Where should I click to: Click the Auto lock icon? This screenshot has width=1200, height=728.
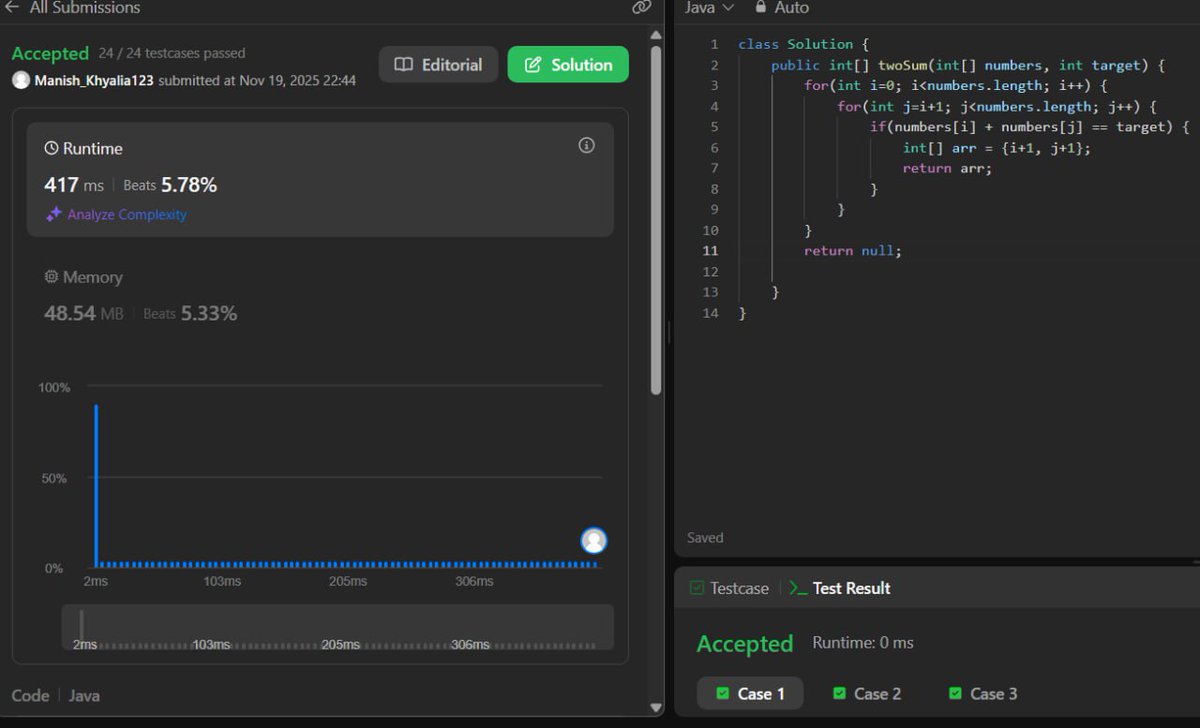[x=761, y=7]
